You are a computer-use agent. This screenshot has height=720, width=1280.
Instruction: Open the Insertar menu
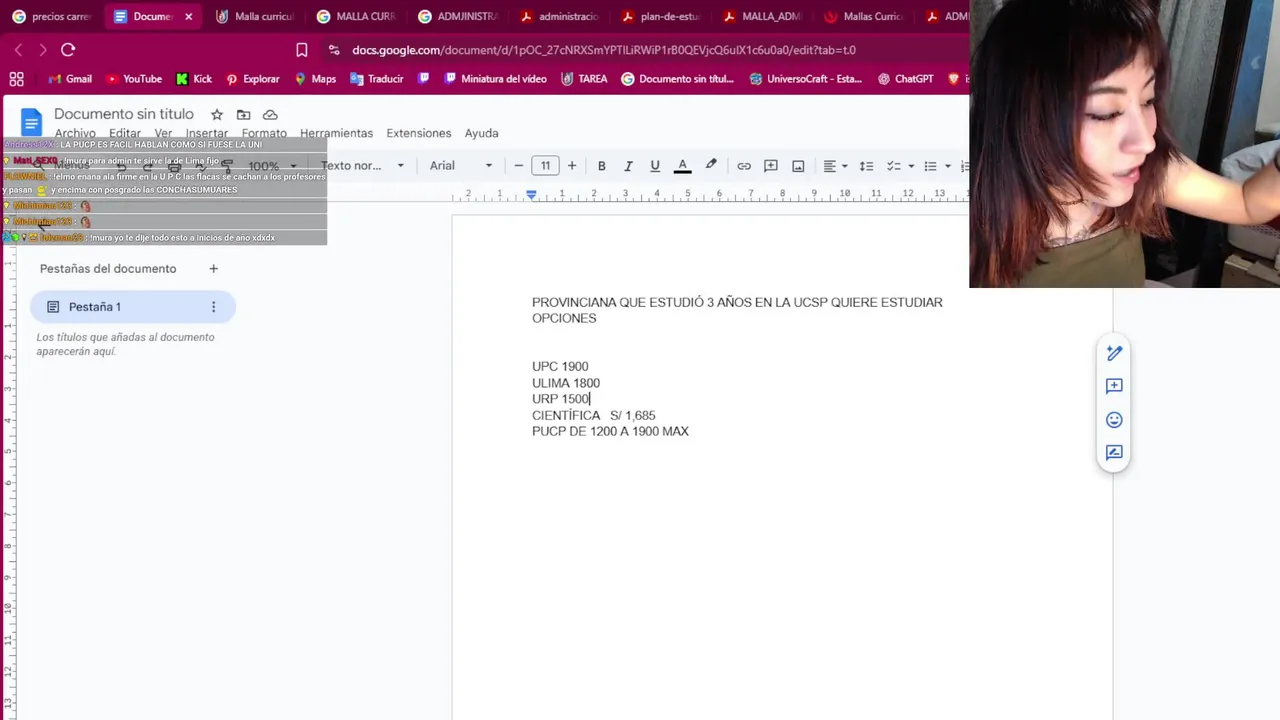point(207,133)
